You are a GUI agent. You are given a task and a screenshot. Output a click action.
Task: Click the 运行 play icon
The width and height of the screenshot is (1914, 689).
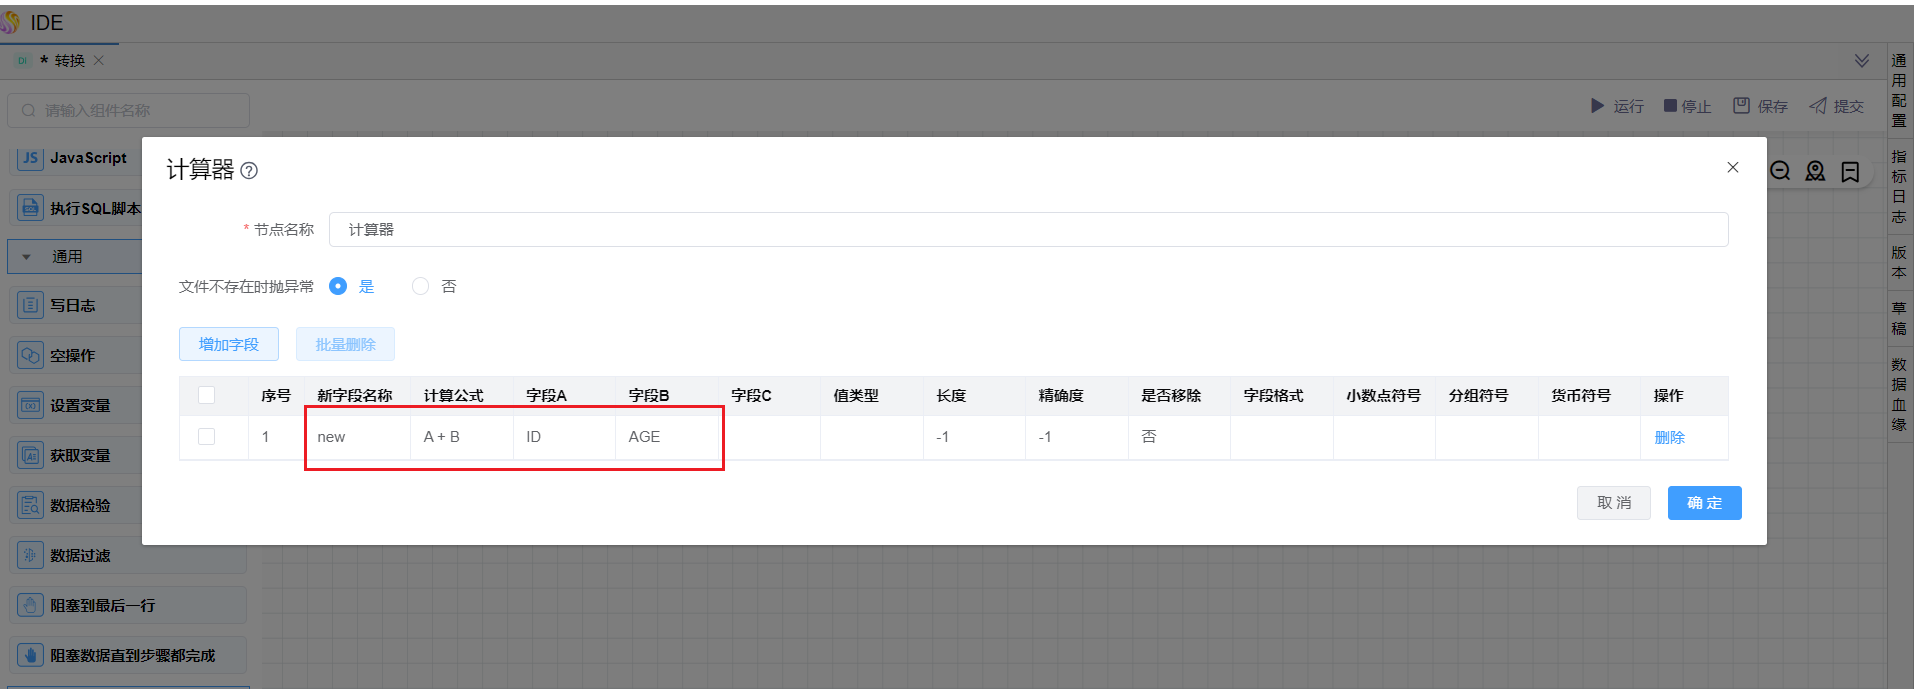coord(1597,106)
